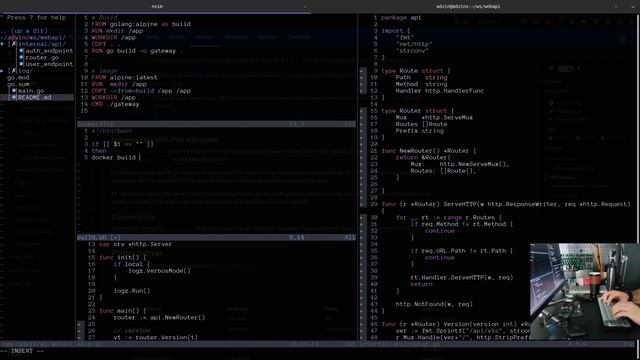Place cursor on 'http.NotFound(w, req)' line
The image size is (640, 360).
click(434, 304)
